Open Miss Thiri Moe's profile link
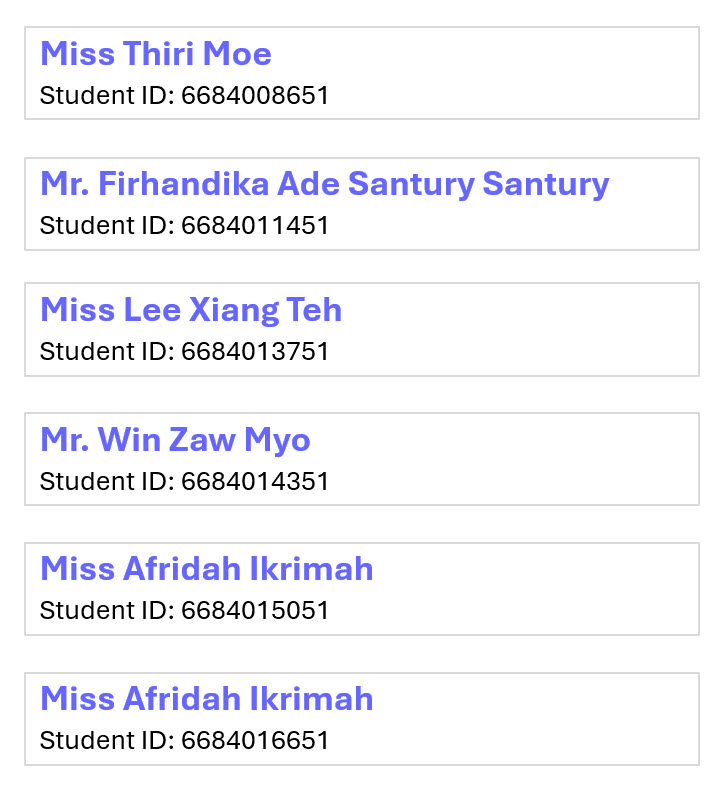The height and width of the screenshot is (799, 723). [x=156, y=54]
